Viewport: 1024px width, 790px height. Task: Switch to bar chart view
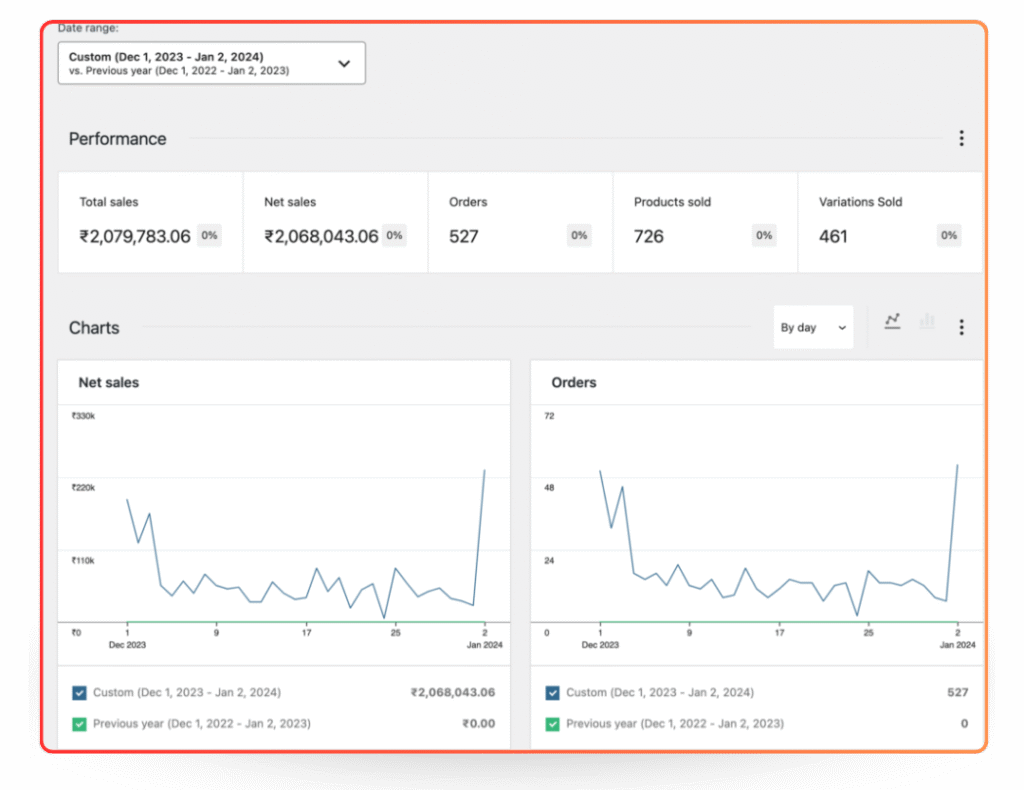pos(927,321)
